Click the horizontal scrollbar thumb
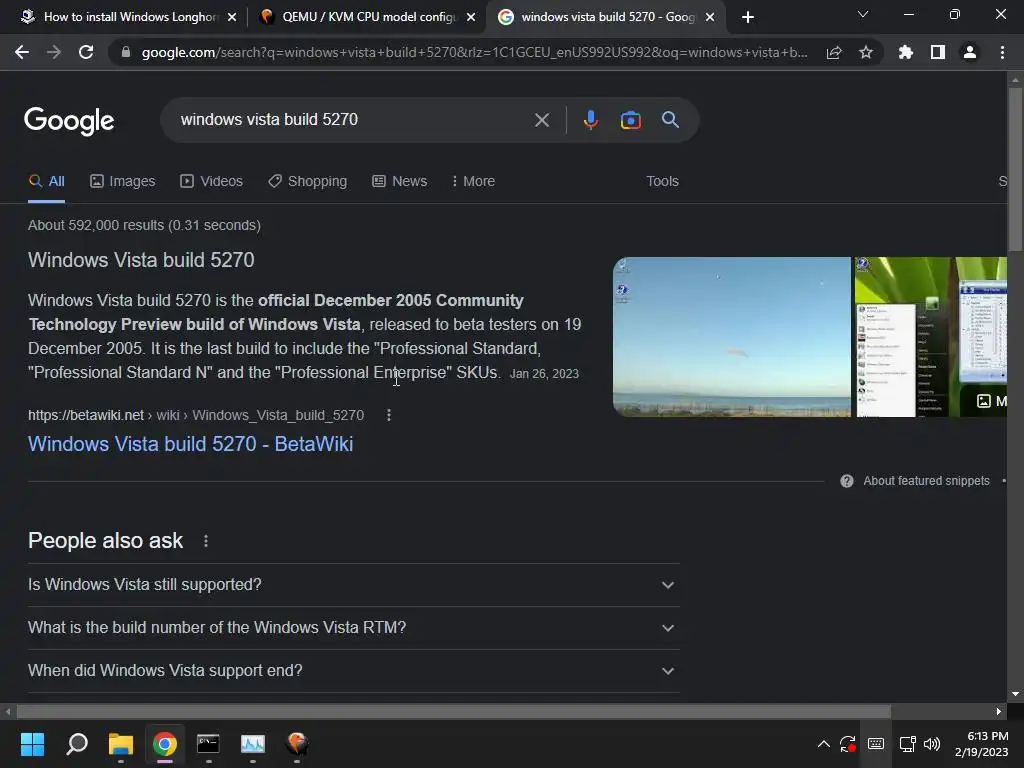The image size is (1024, 768). (x=453, y=711)
